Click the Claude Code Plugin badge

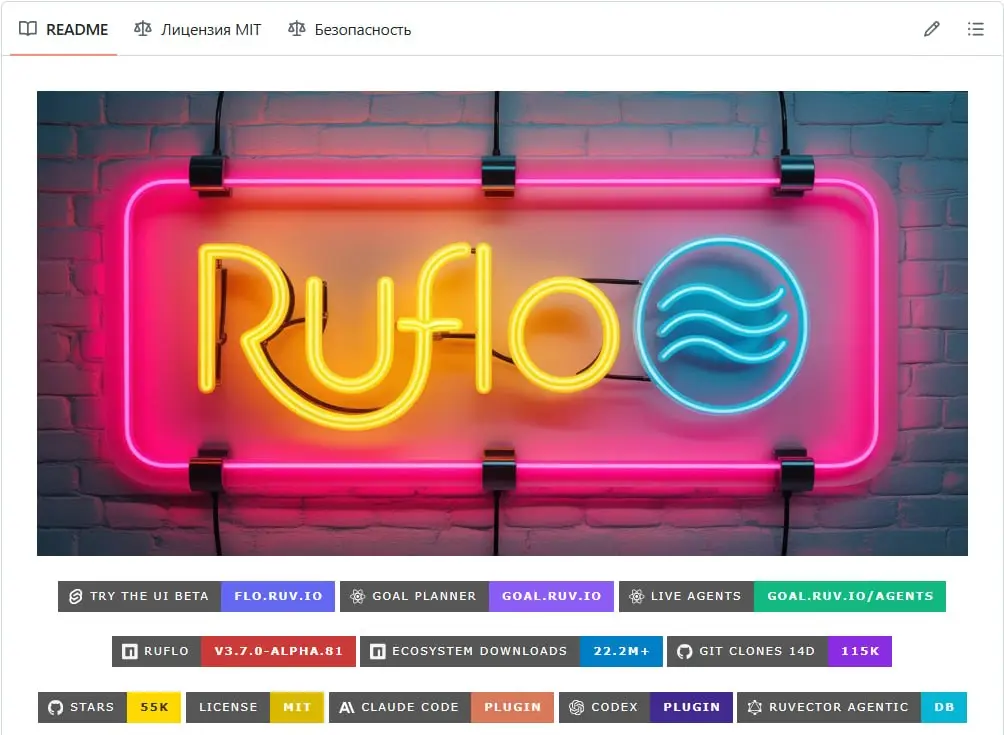441,707
